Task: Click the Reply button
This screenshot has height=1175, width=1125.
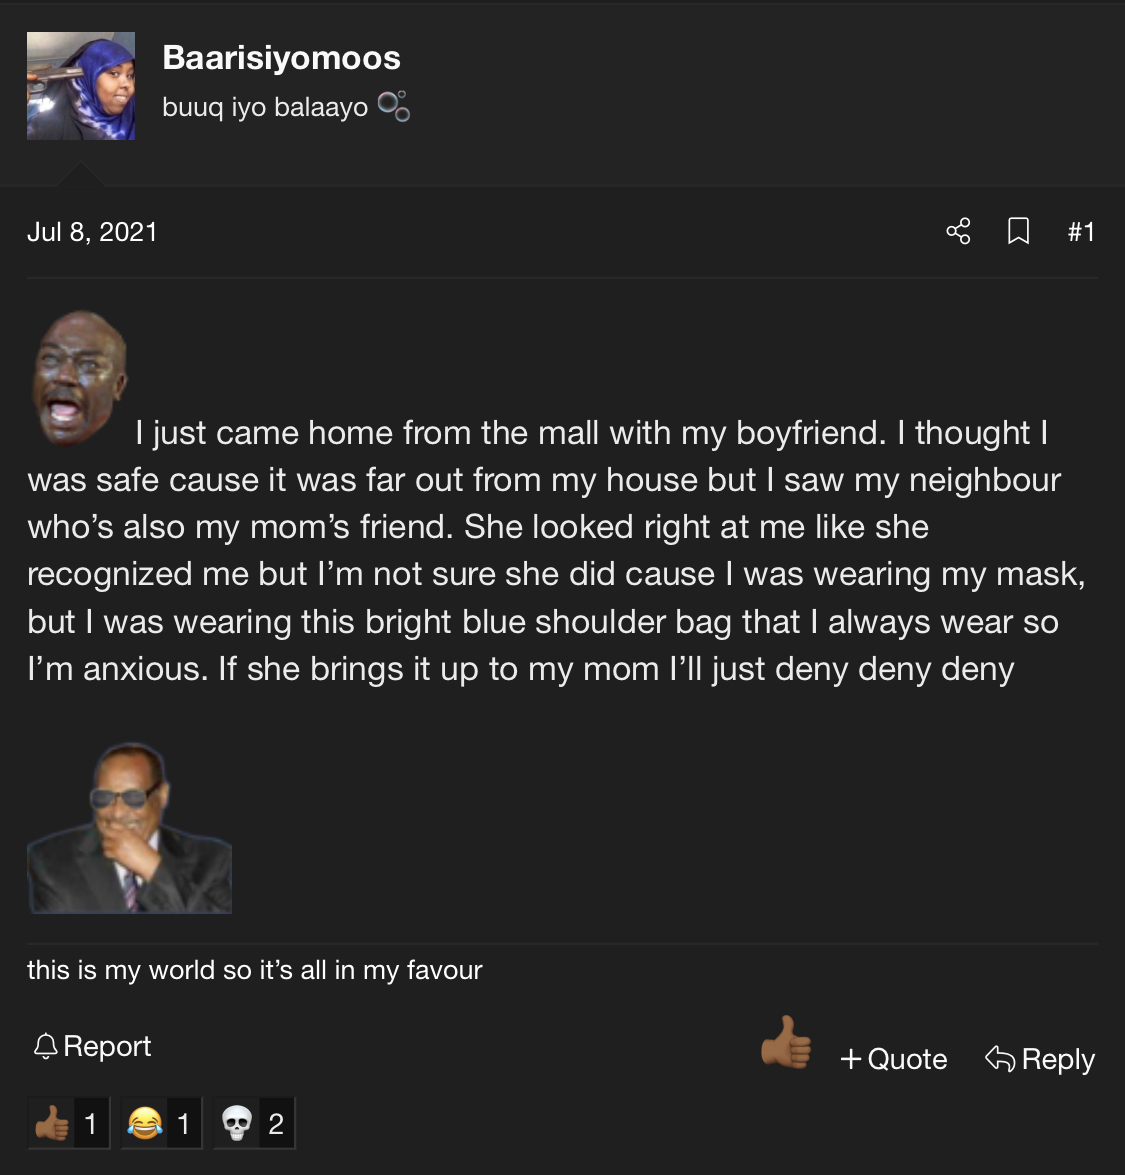Action: (x=1040, y=1059)
